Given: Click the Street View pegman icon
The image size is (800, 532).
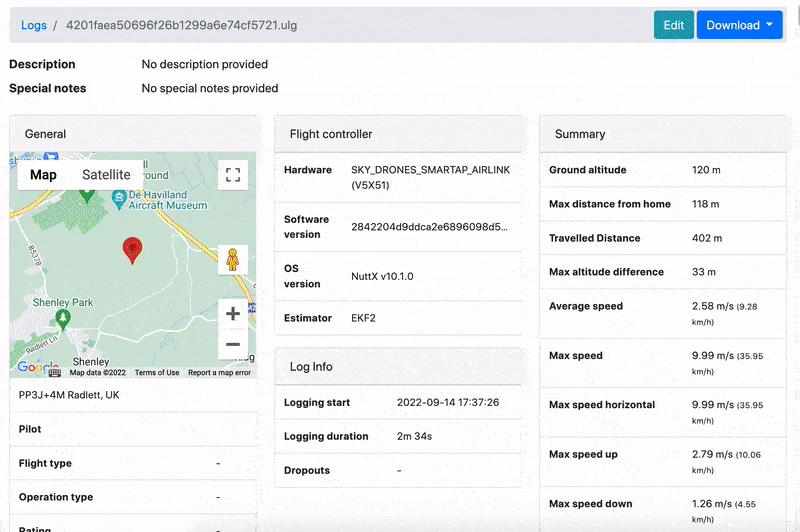Looking at the screenshot, I should pyautogui.click(x=233, y=259).
